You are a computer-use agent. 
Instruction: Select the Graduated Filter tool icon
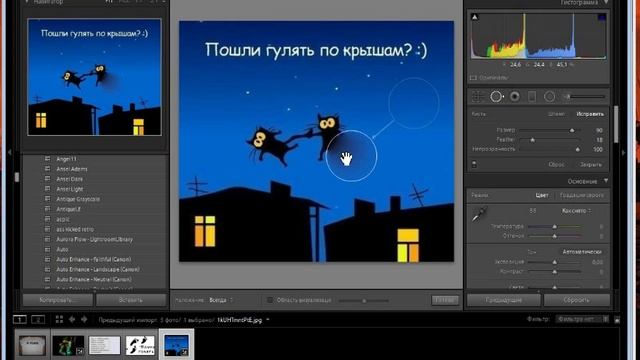point(532,97)
